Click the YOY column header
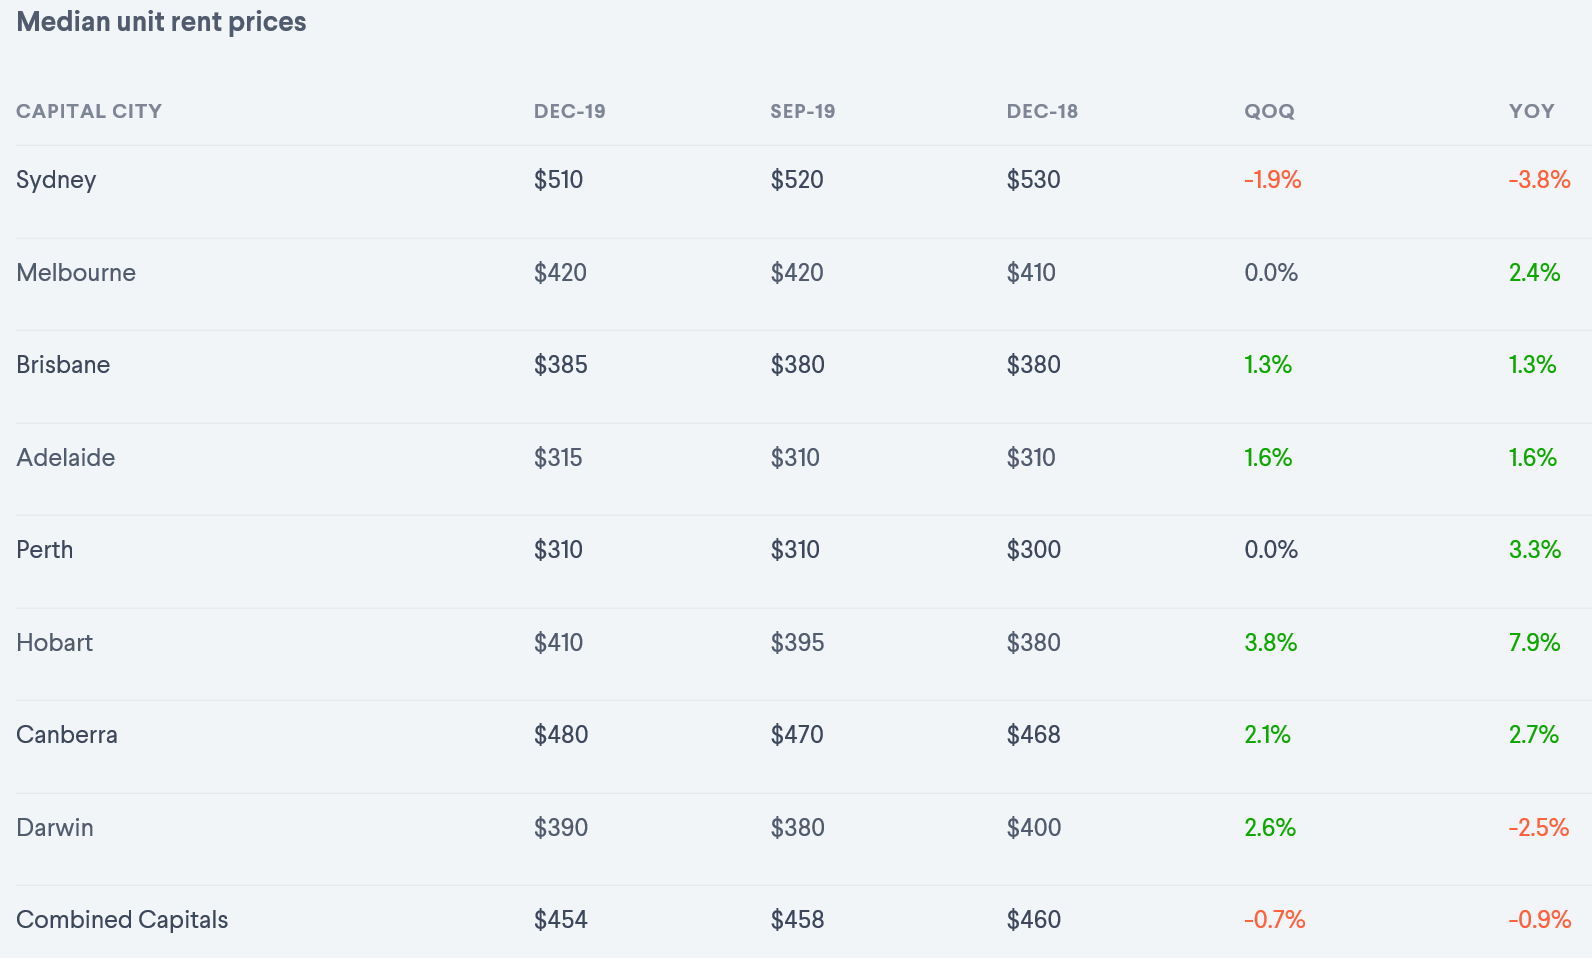The width and height of the screenshot is (1592, 958). [1531, 111]
